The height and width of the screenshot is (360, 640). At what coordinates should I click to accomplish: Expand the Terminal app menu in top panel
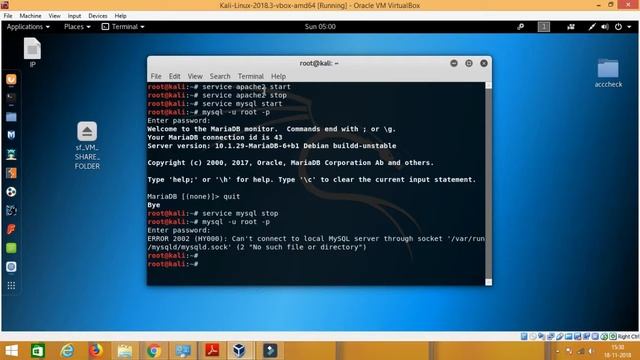point(123,27)
